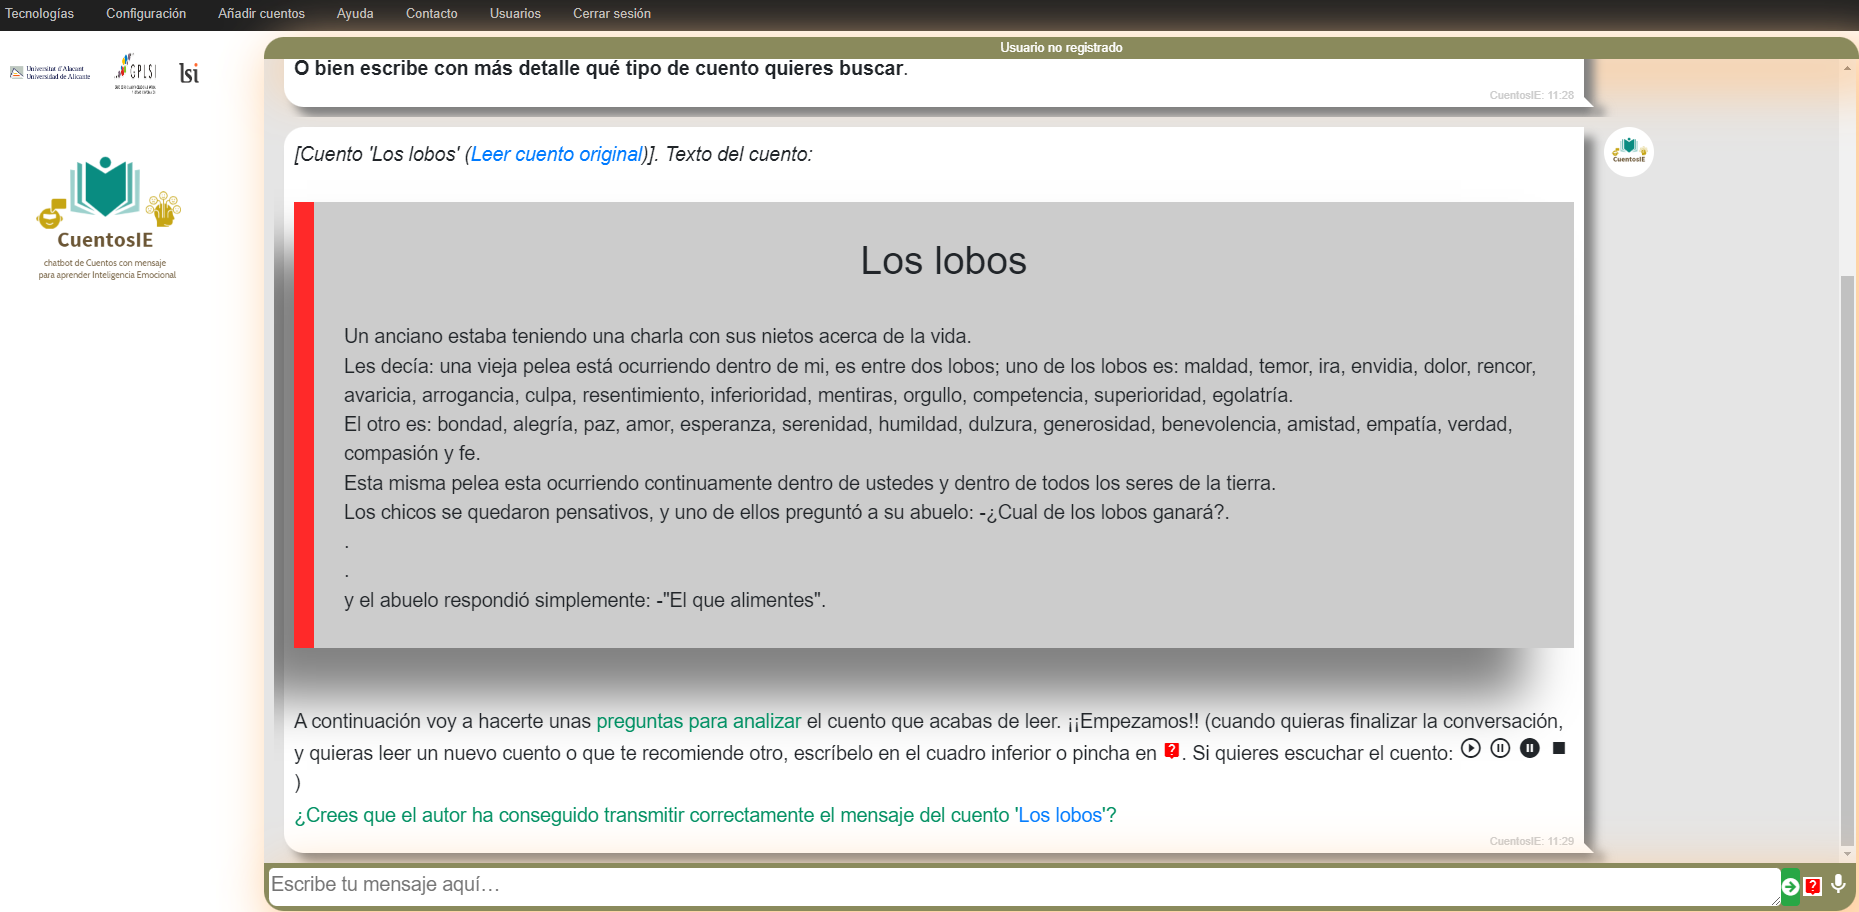Go to Añadir cuentos page
This screenshot has width=1859, height=912.
261,14
